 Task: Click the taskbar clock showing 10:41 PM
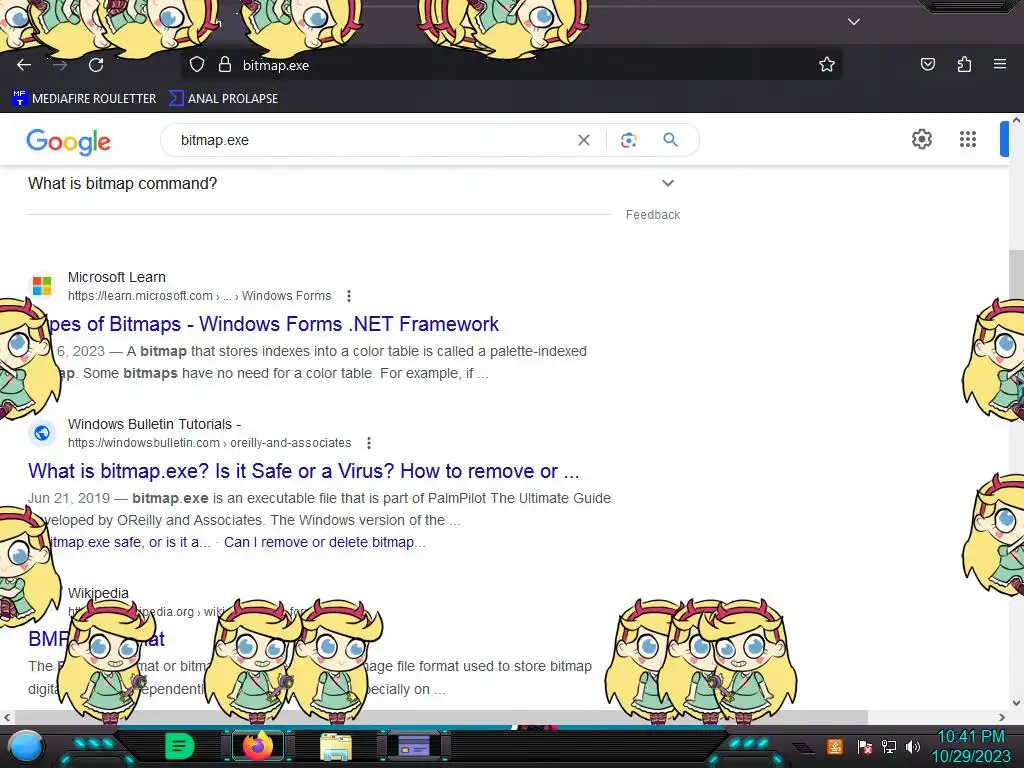tap(971, 746)
